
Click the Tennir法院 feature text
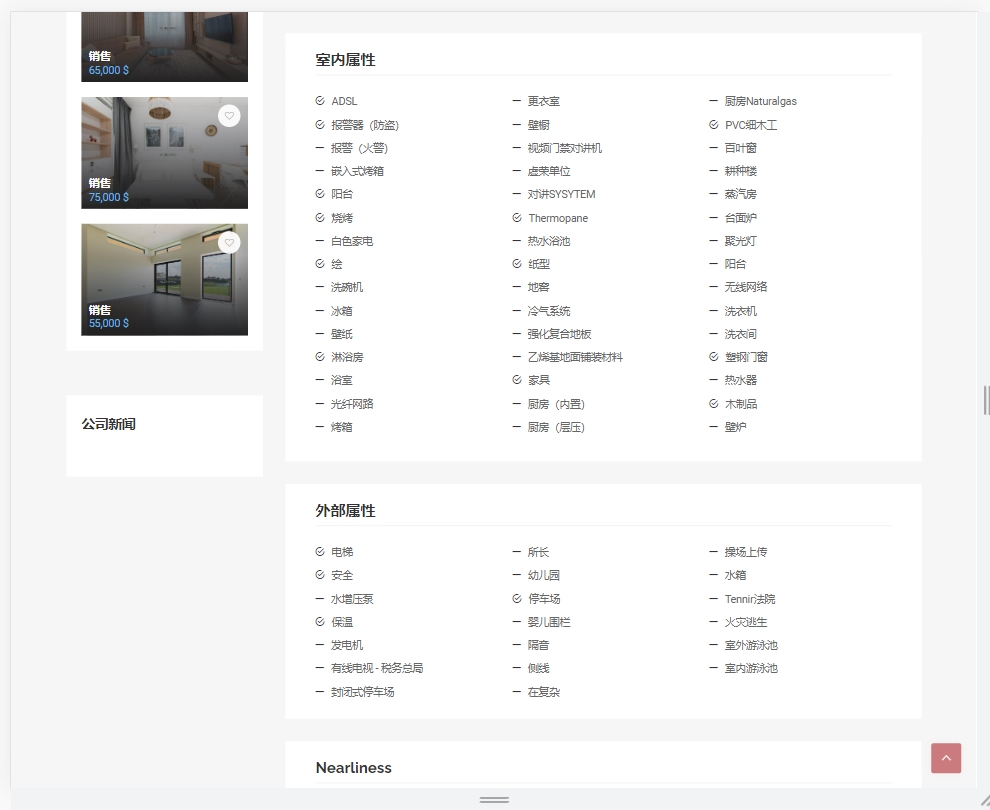click(750, 599)
